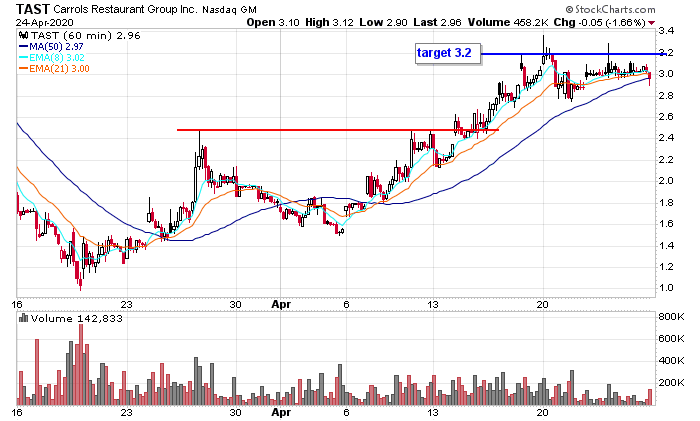Select the cyan EMA(8) legend line sample
The image size is (700, 421).
(24, 58)
